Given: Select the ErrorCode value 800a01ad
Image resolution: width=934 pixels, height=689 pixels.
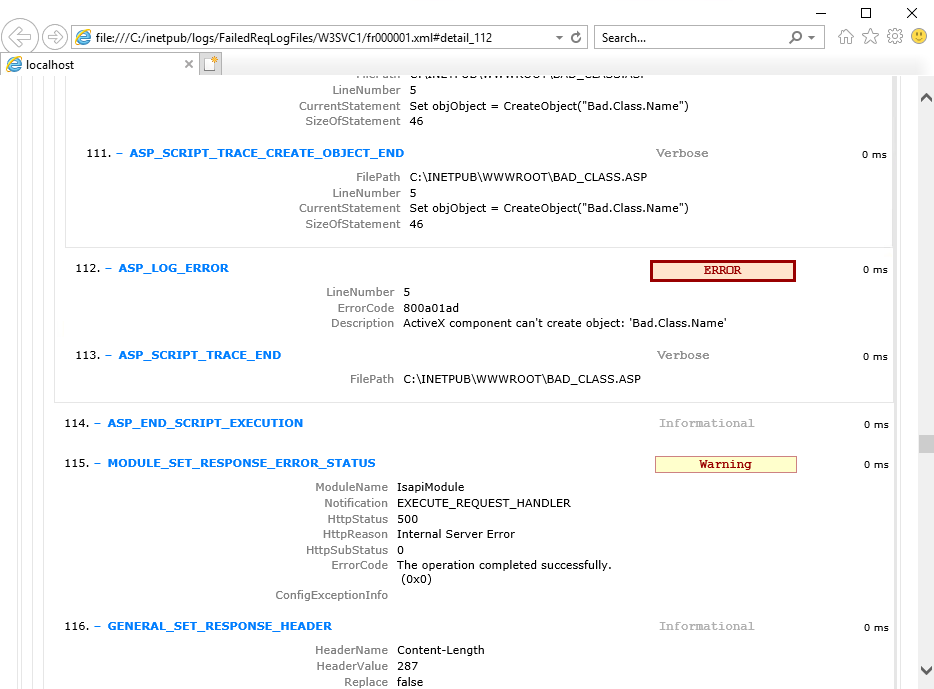Looking at the screenshot, I should pos(431,308).
